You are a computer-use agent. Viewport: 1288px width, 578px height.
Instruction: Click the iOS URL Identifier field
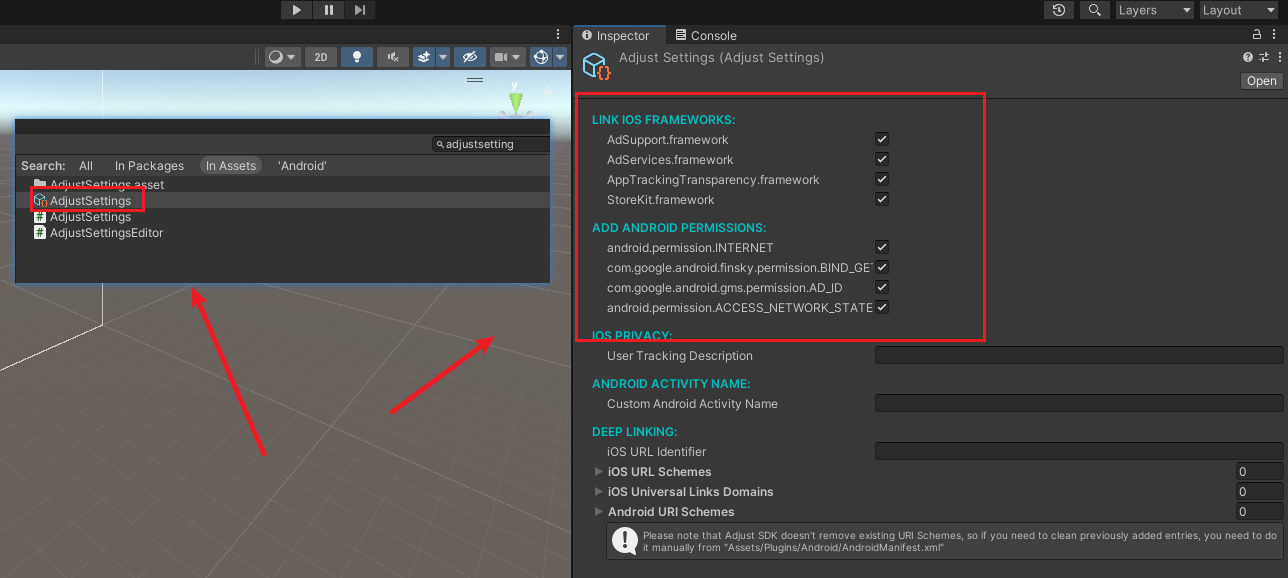click(x=1079, y=451)
